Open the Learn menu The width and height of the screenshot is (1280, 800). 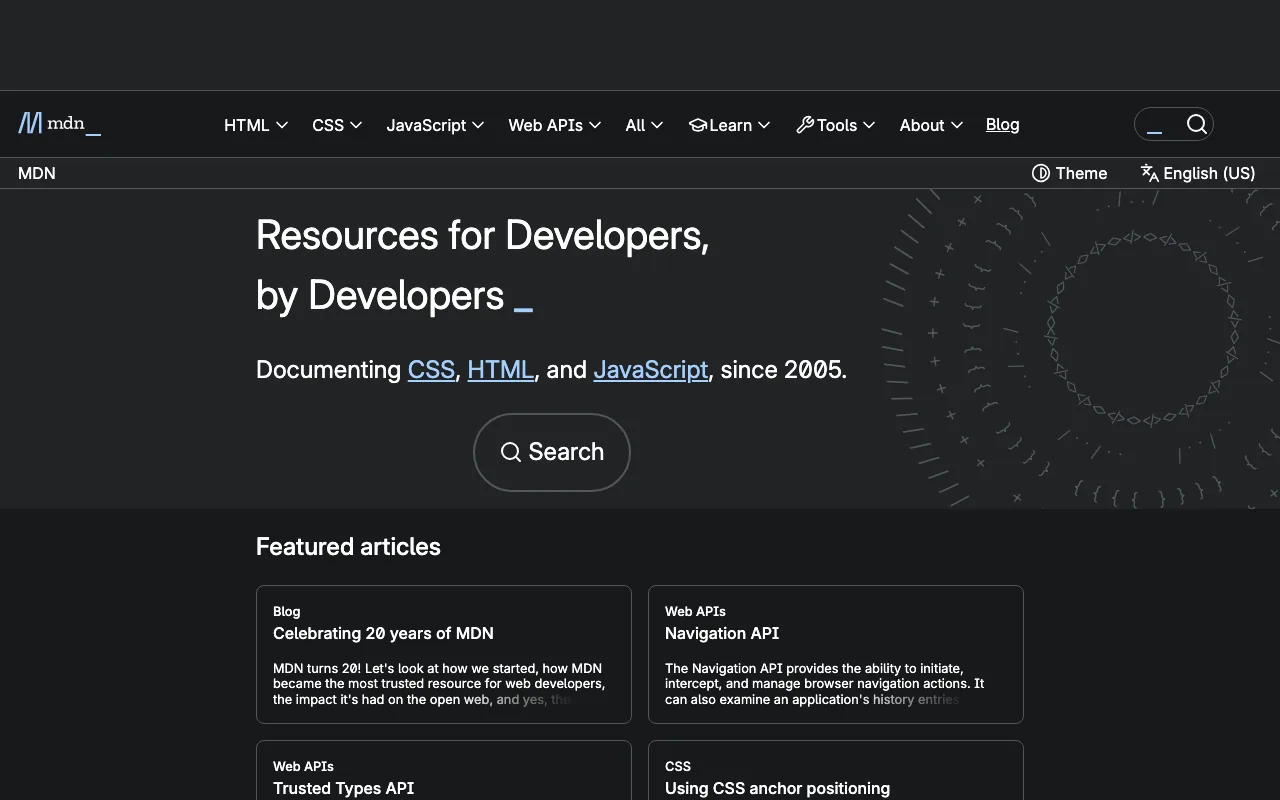pos(730,125)
